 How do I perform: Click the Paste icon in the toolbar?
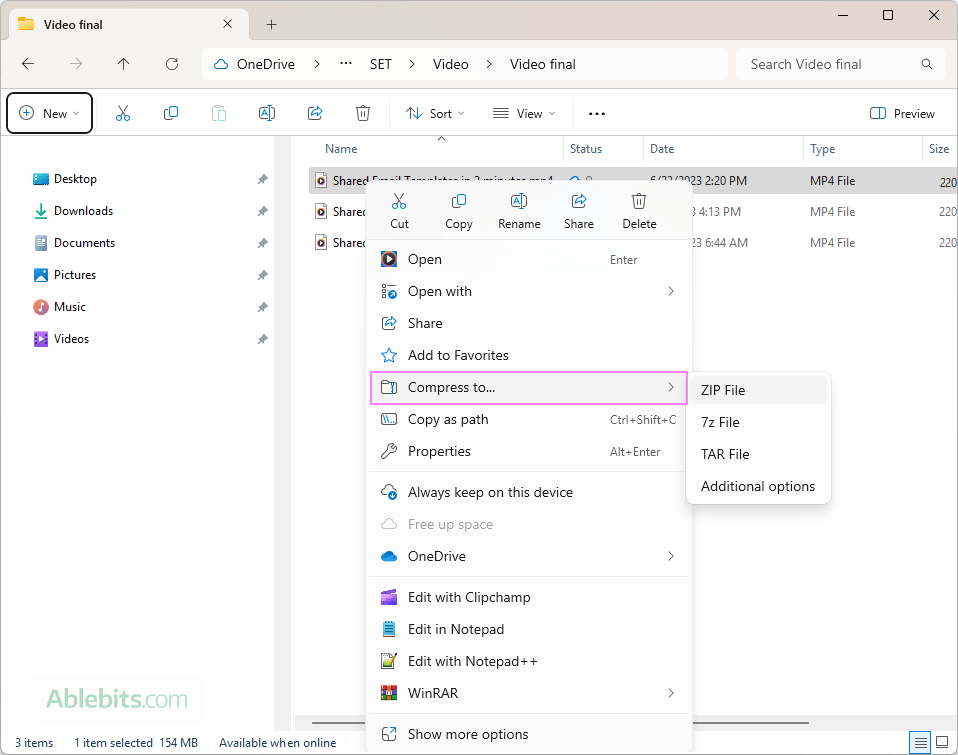pyautogui.click(x=219, y=113)
